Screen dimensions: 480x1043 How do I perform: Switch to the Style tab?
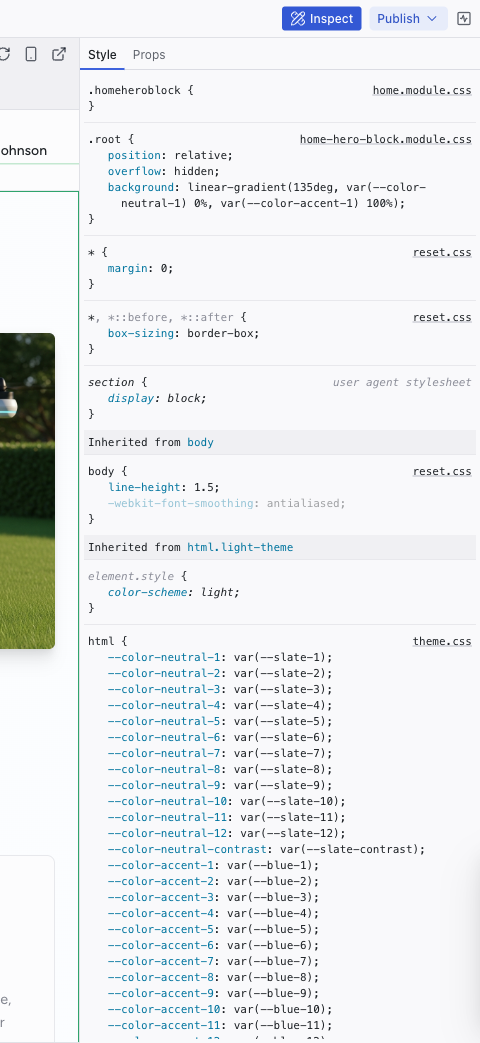102,55
